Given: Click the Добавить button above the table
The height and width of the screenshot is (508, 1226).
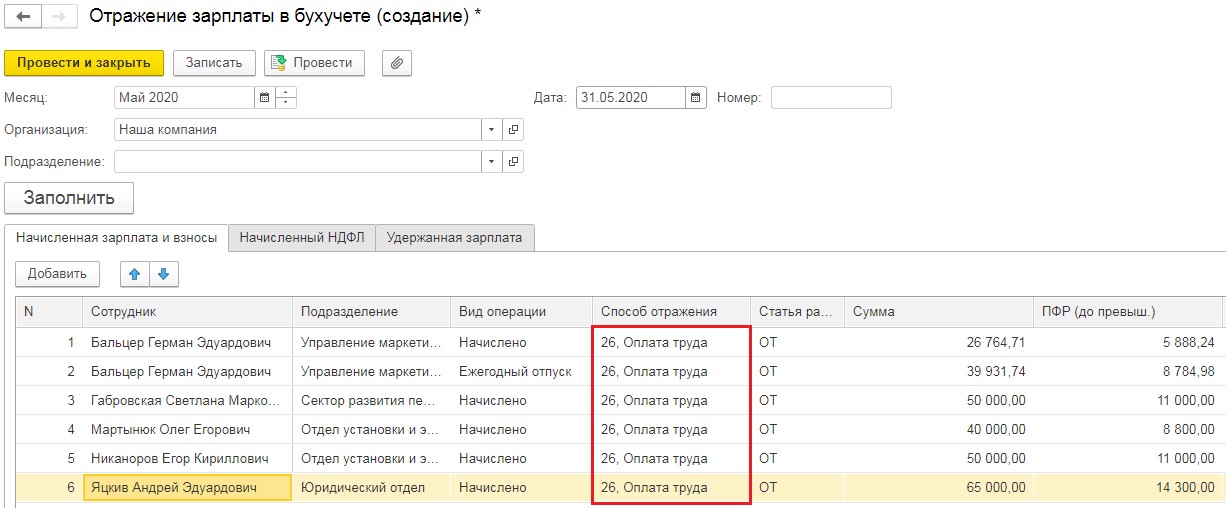Looking at the screenshot, I should [57, 273].
